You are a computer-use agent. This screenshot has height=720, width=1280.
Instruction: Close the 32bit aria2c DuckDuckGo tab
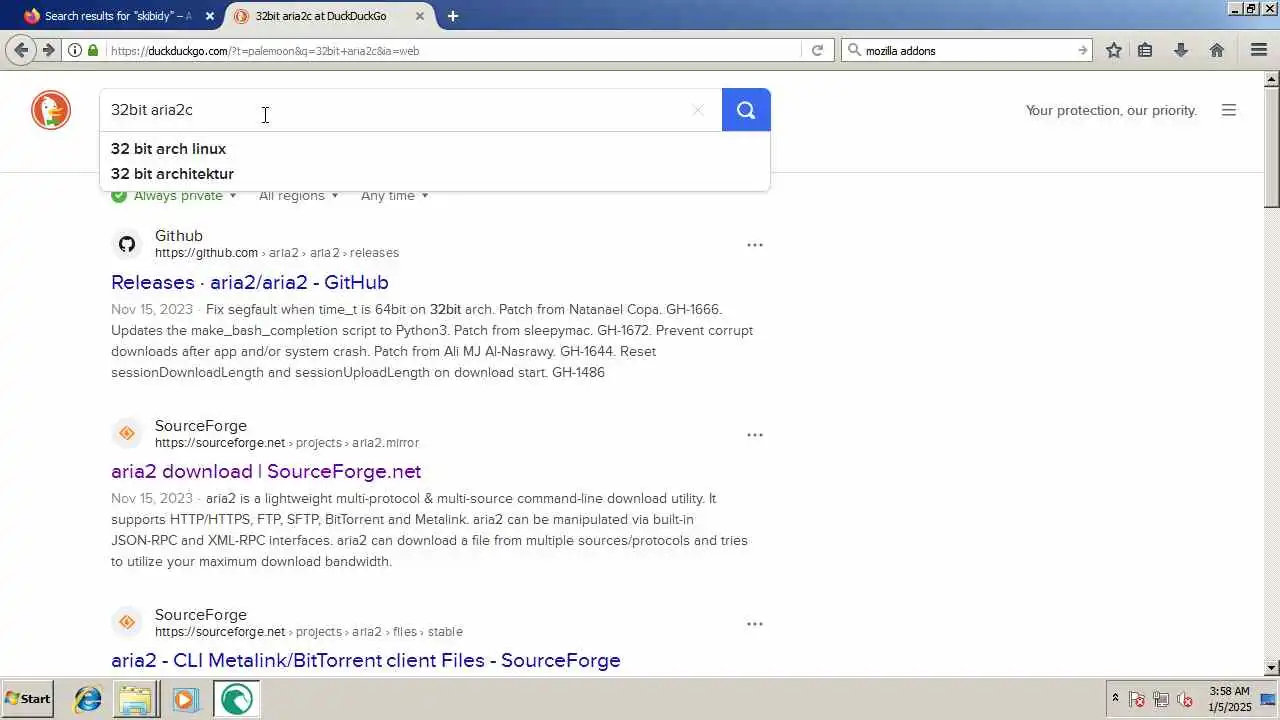click(x=420, y=16)
